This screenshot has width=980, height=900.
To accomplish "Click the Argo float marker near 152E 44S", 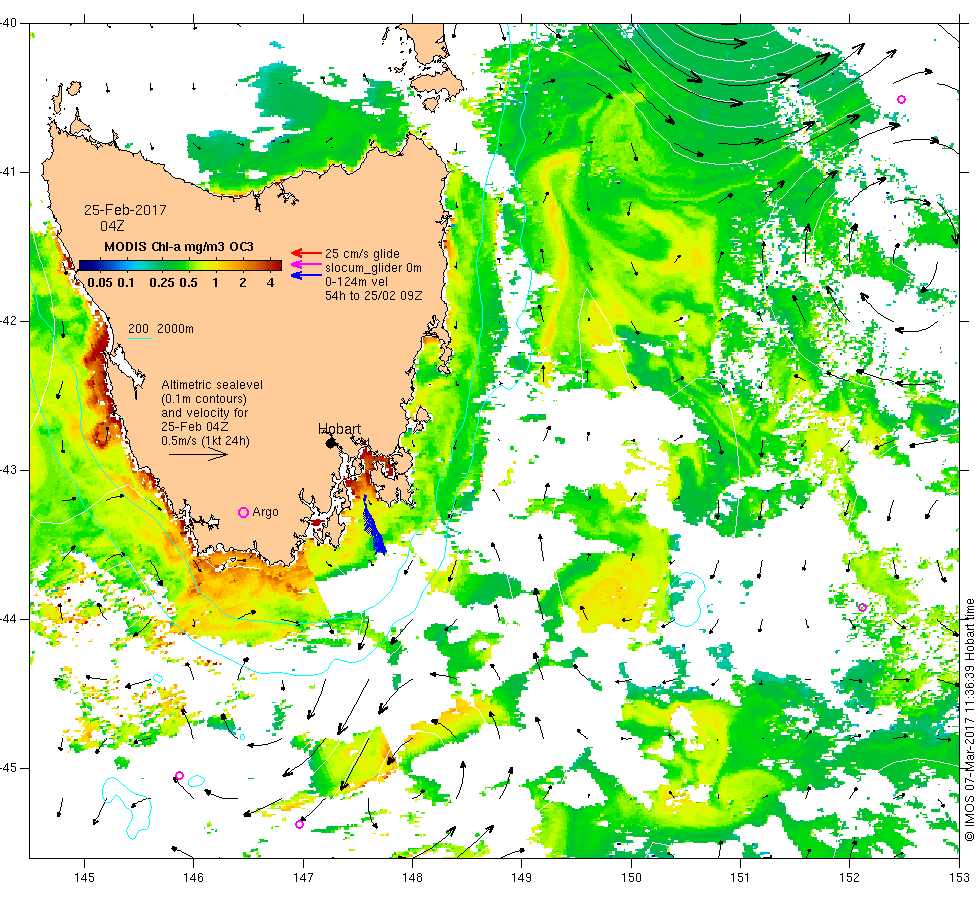I will coord(862,607).
